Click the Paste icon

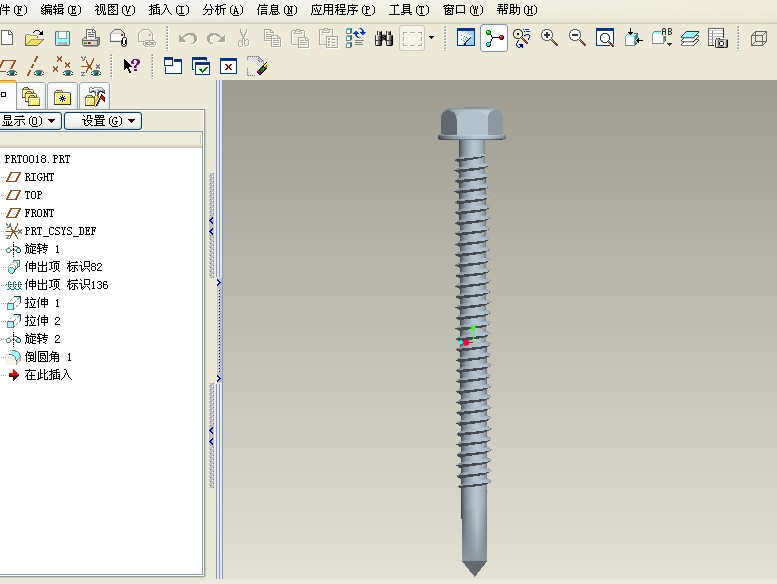pyautogui.click(x=299, y=38)
